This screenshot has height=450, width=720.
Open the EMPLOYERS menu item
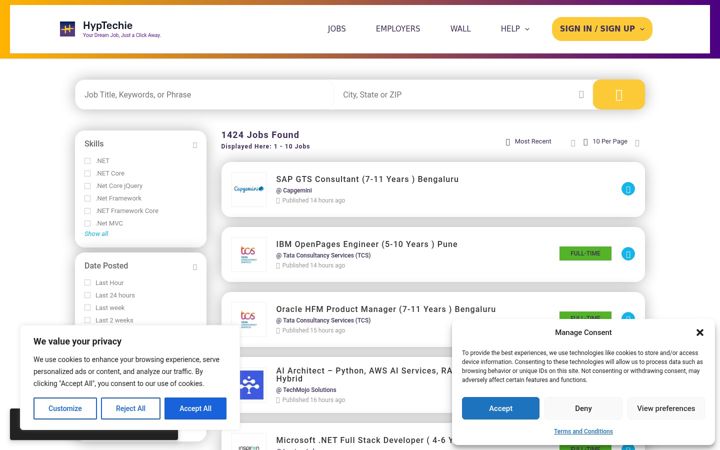point(398,29)
